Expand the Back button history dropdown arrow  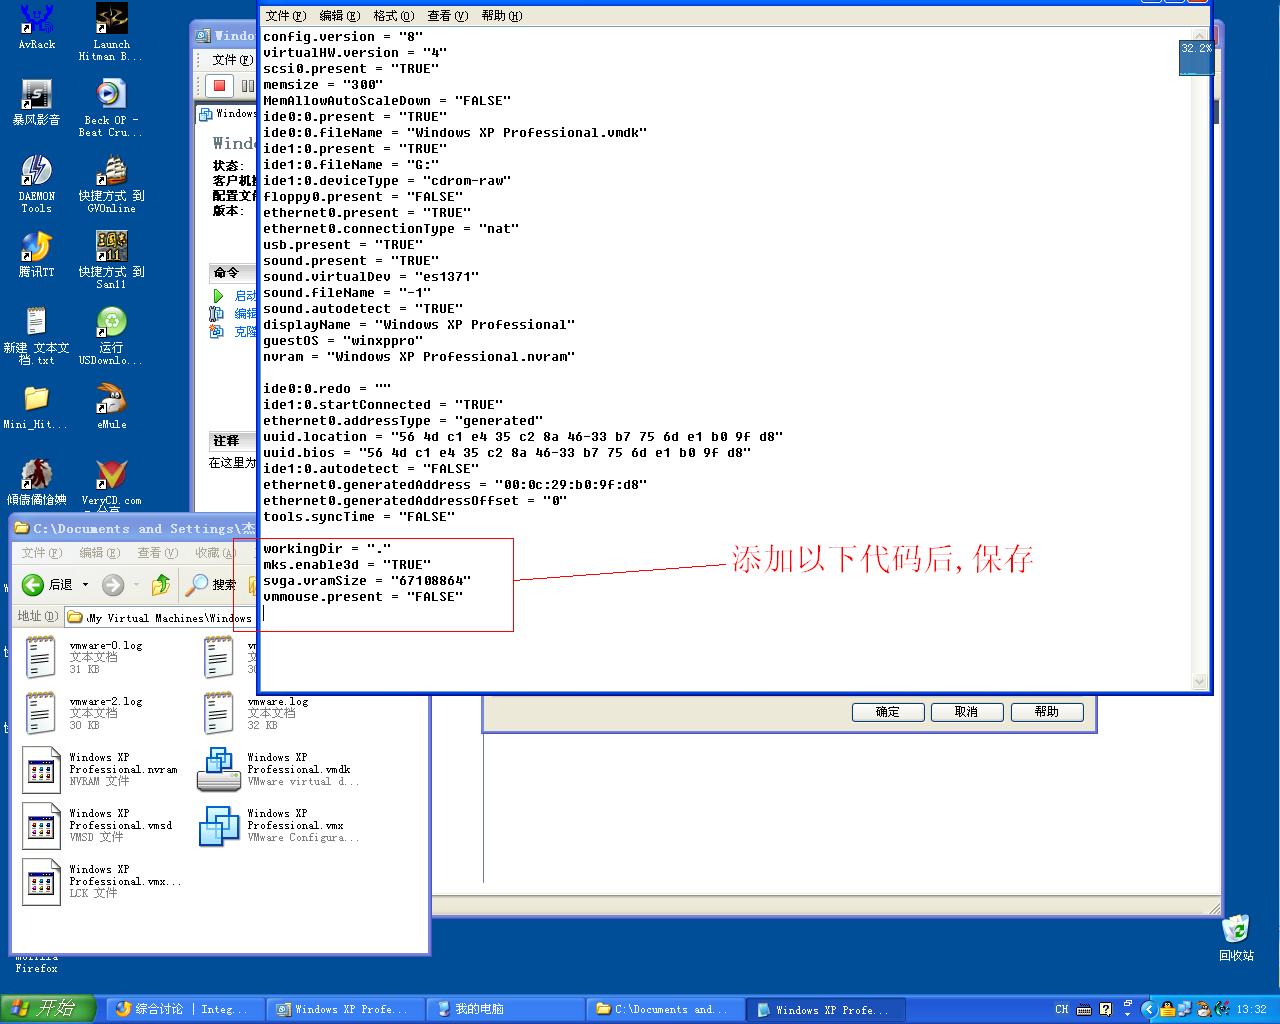coord(85,585)
